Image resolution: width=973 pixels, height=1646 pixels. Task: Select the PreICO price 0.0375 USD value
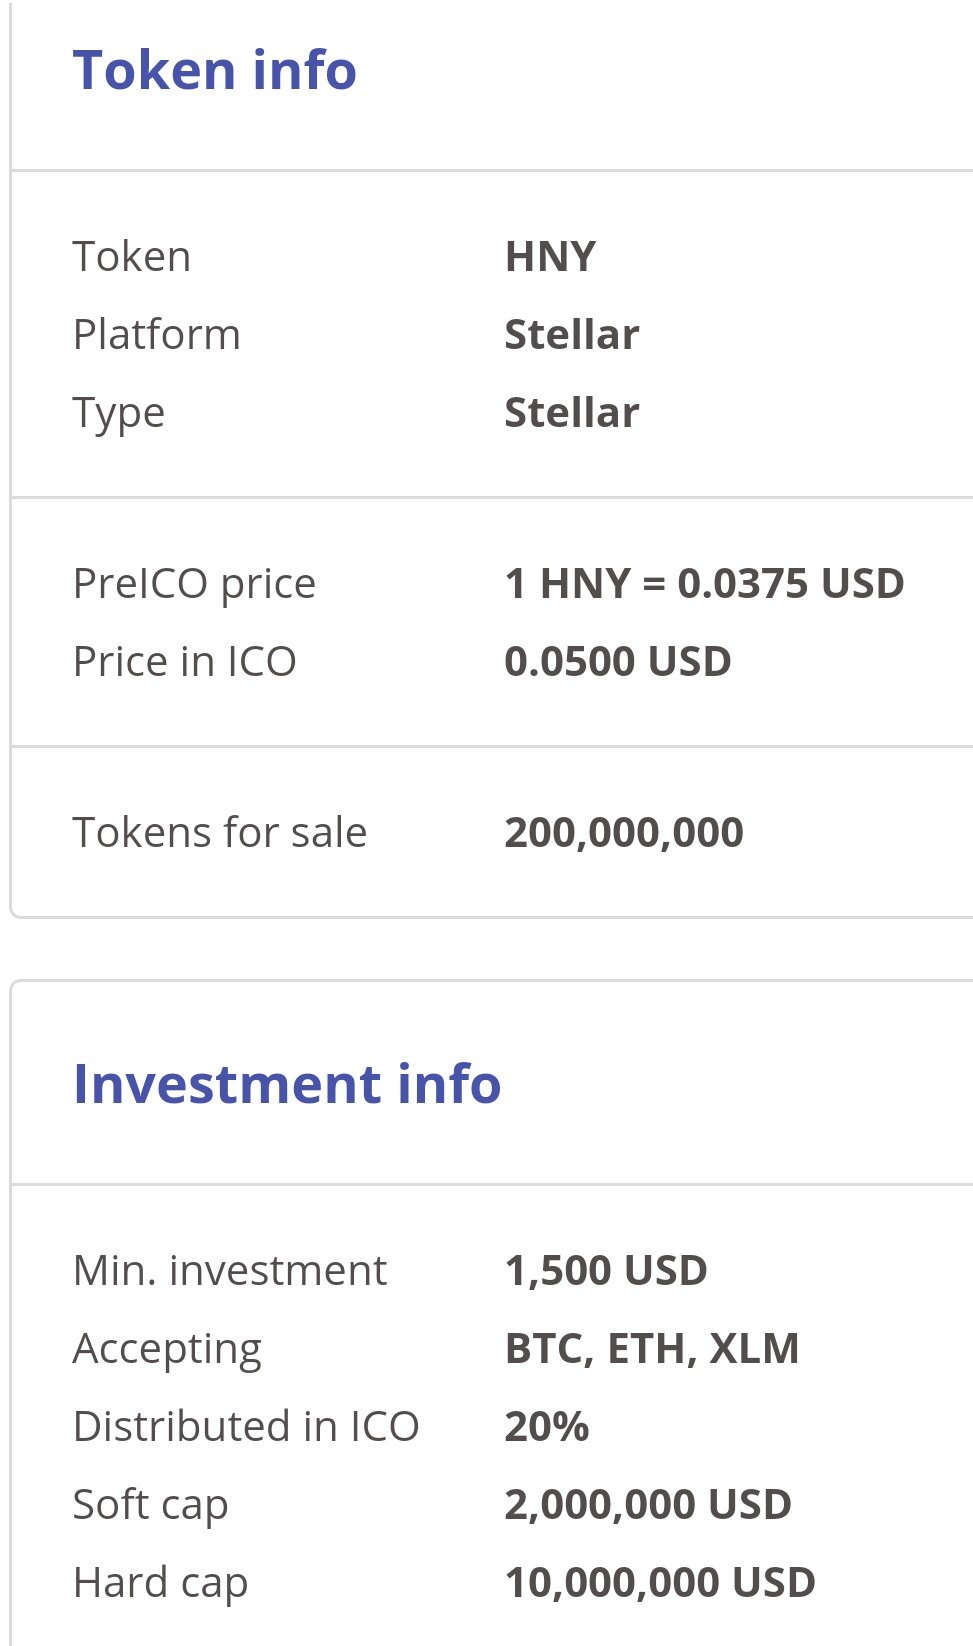pyautogui.click(x=704, y=584)
